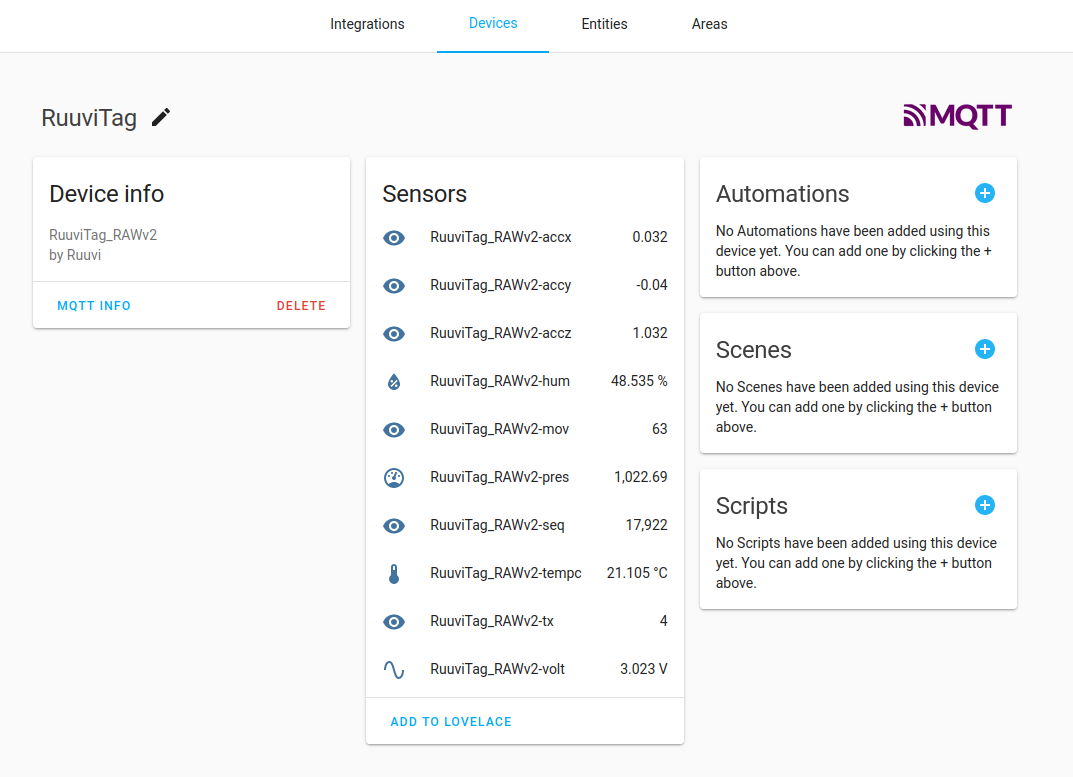Open MQTT INFO for the device

94,306
